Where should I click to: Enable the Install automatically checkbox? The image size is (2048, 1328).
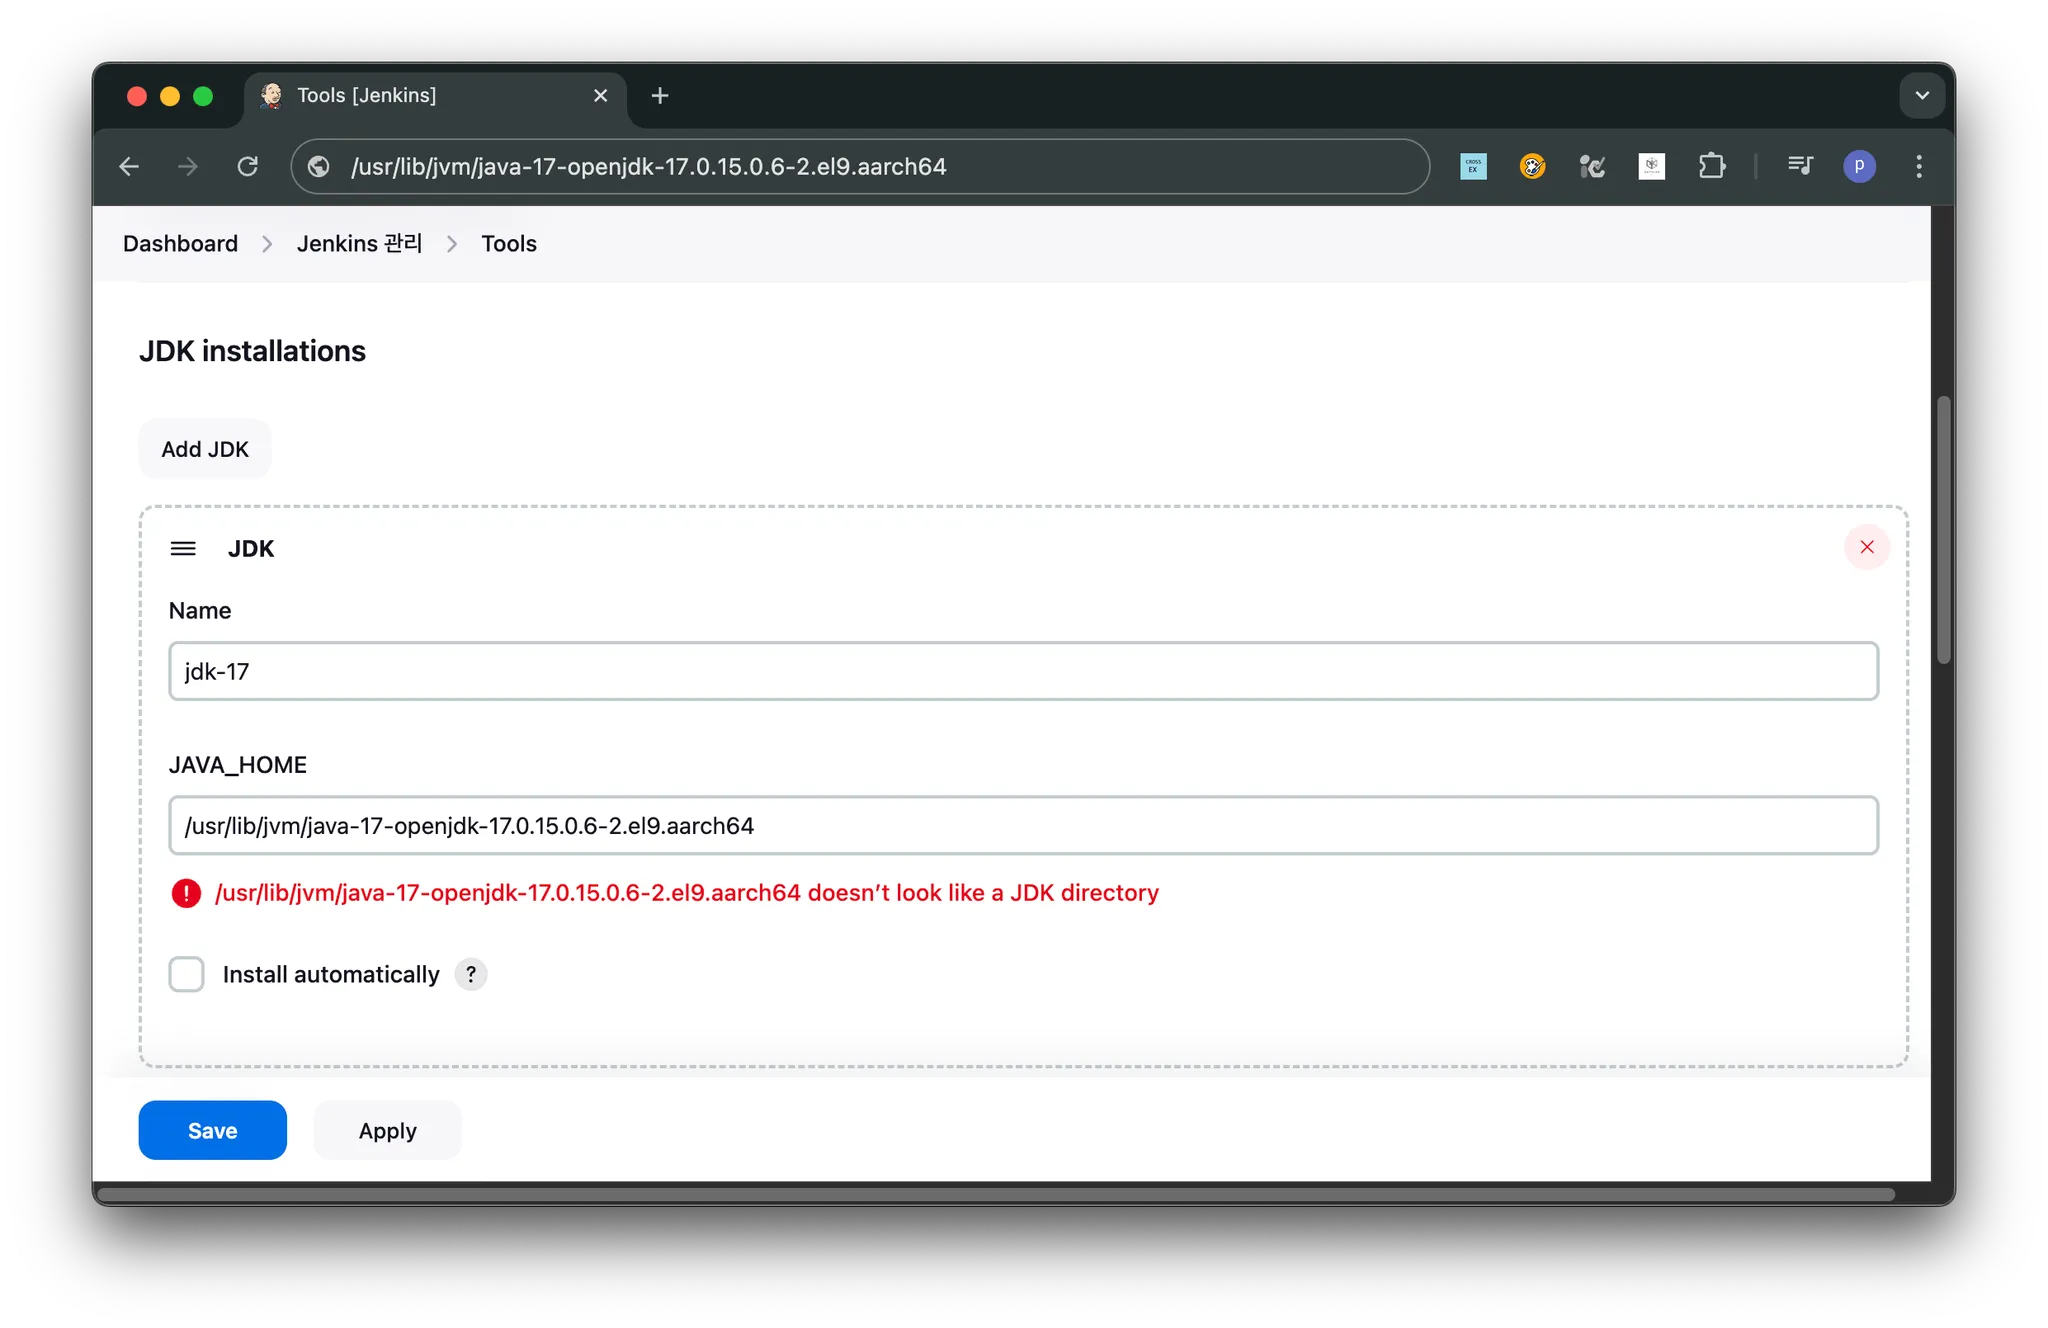(x=187, y=974)
